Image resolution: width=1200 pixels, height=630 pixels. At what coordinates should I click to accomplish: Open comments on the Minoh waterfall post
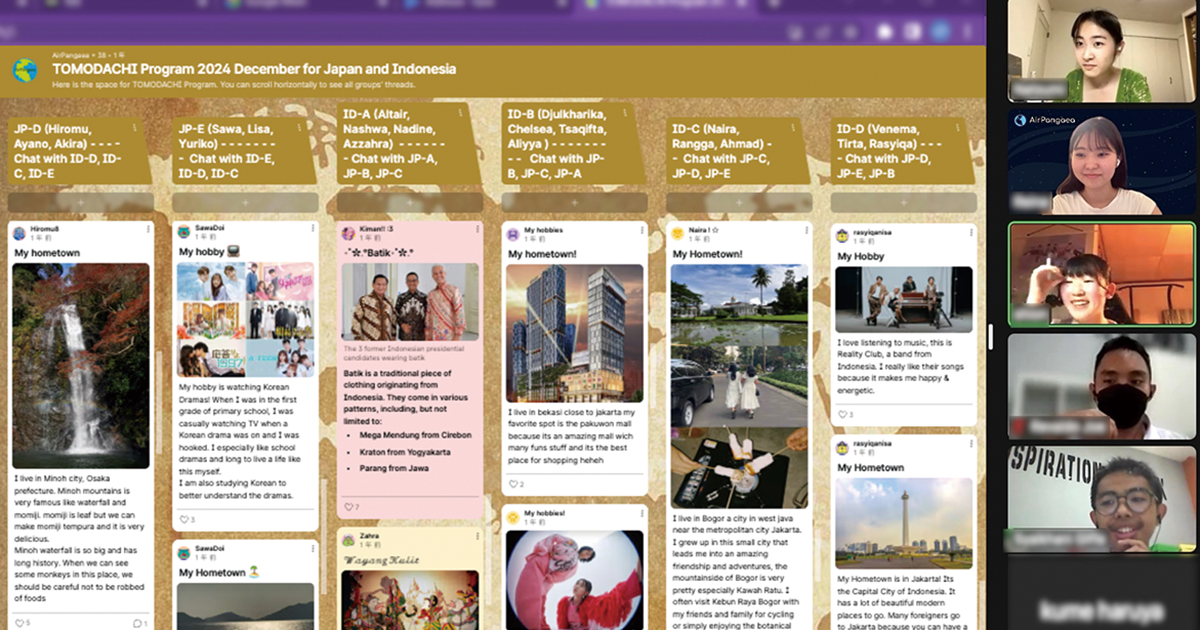coord(138,622)
